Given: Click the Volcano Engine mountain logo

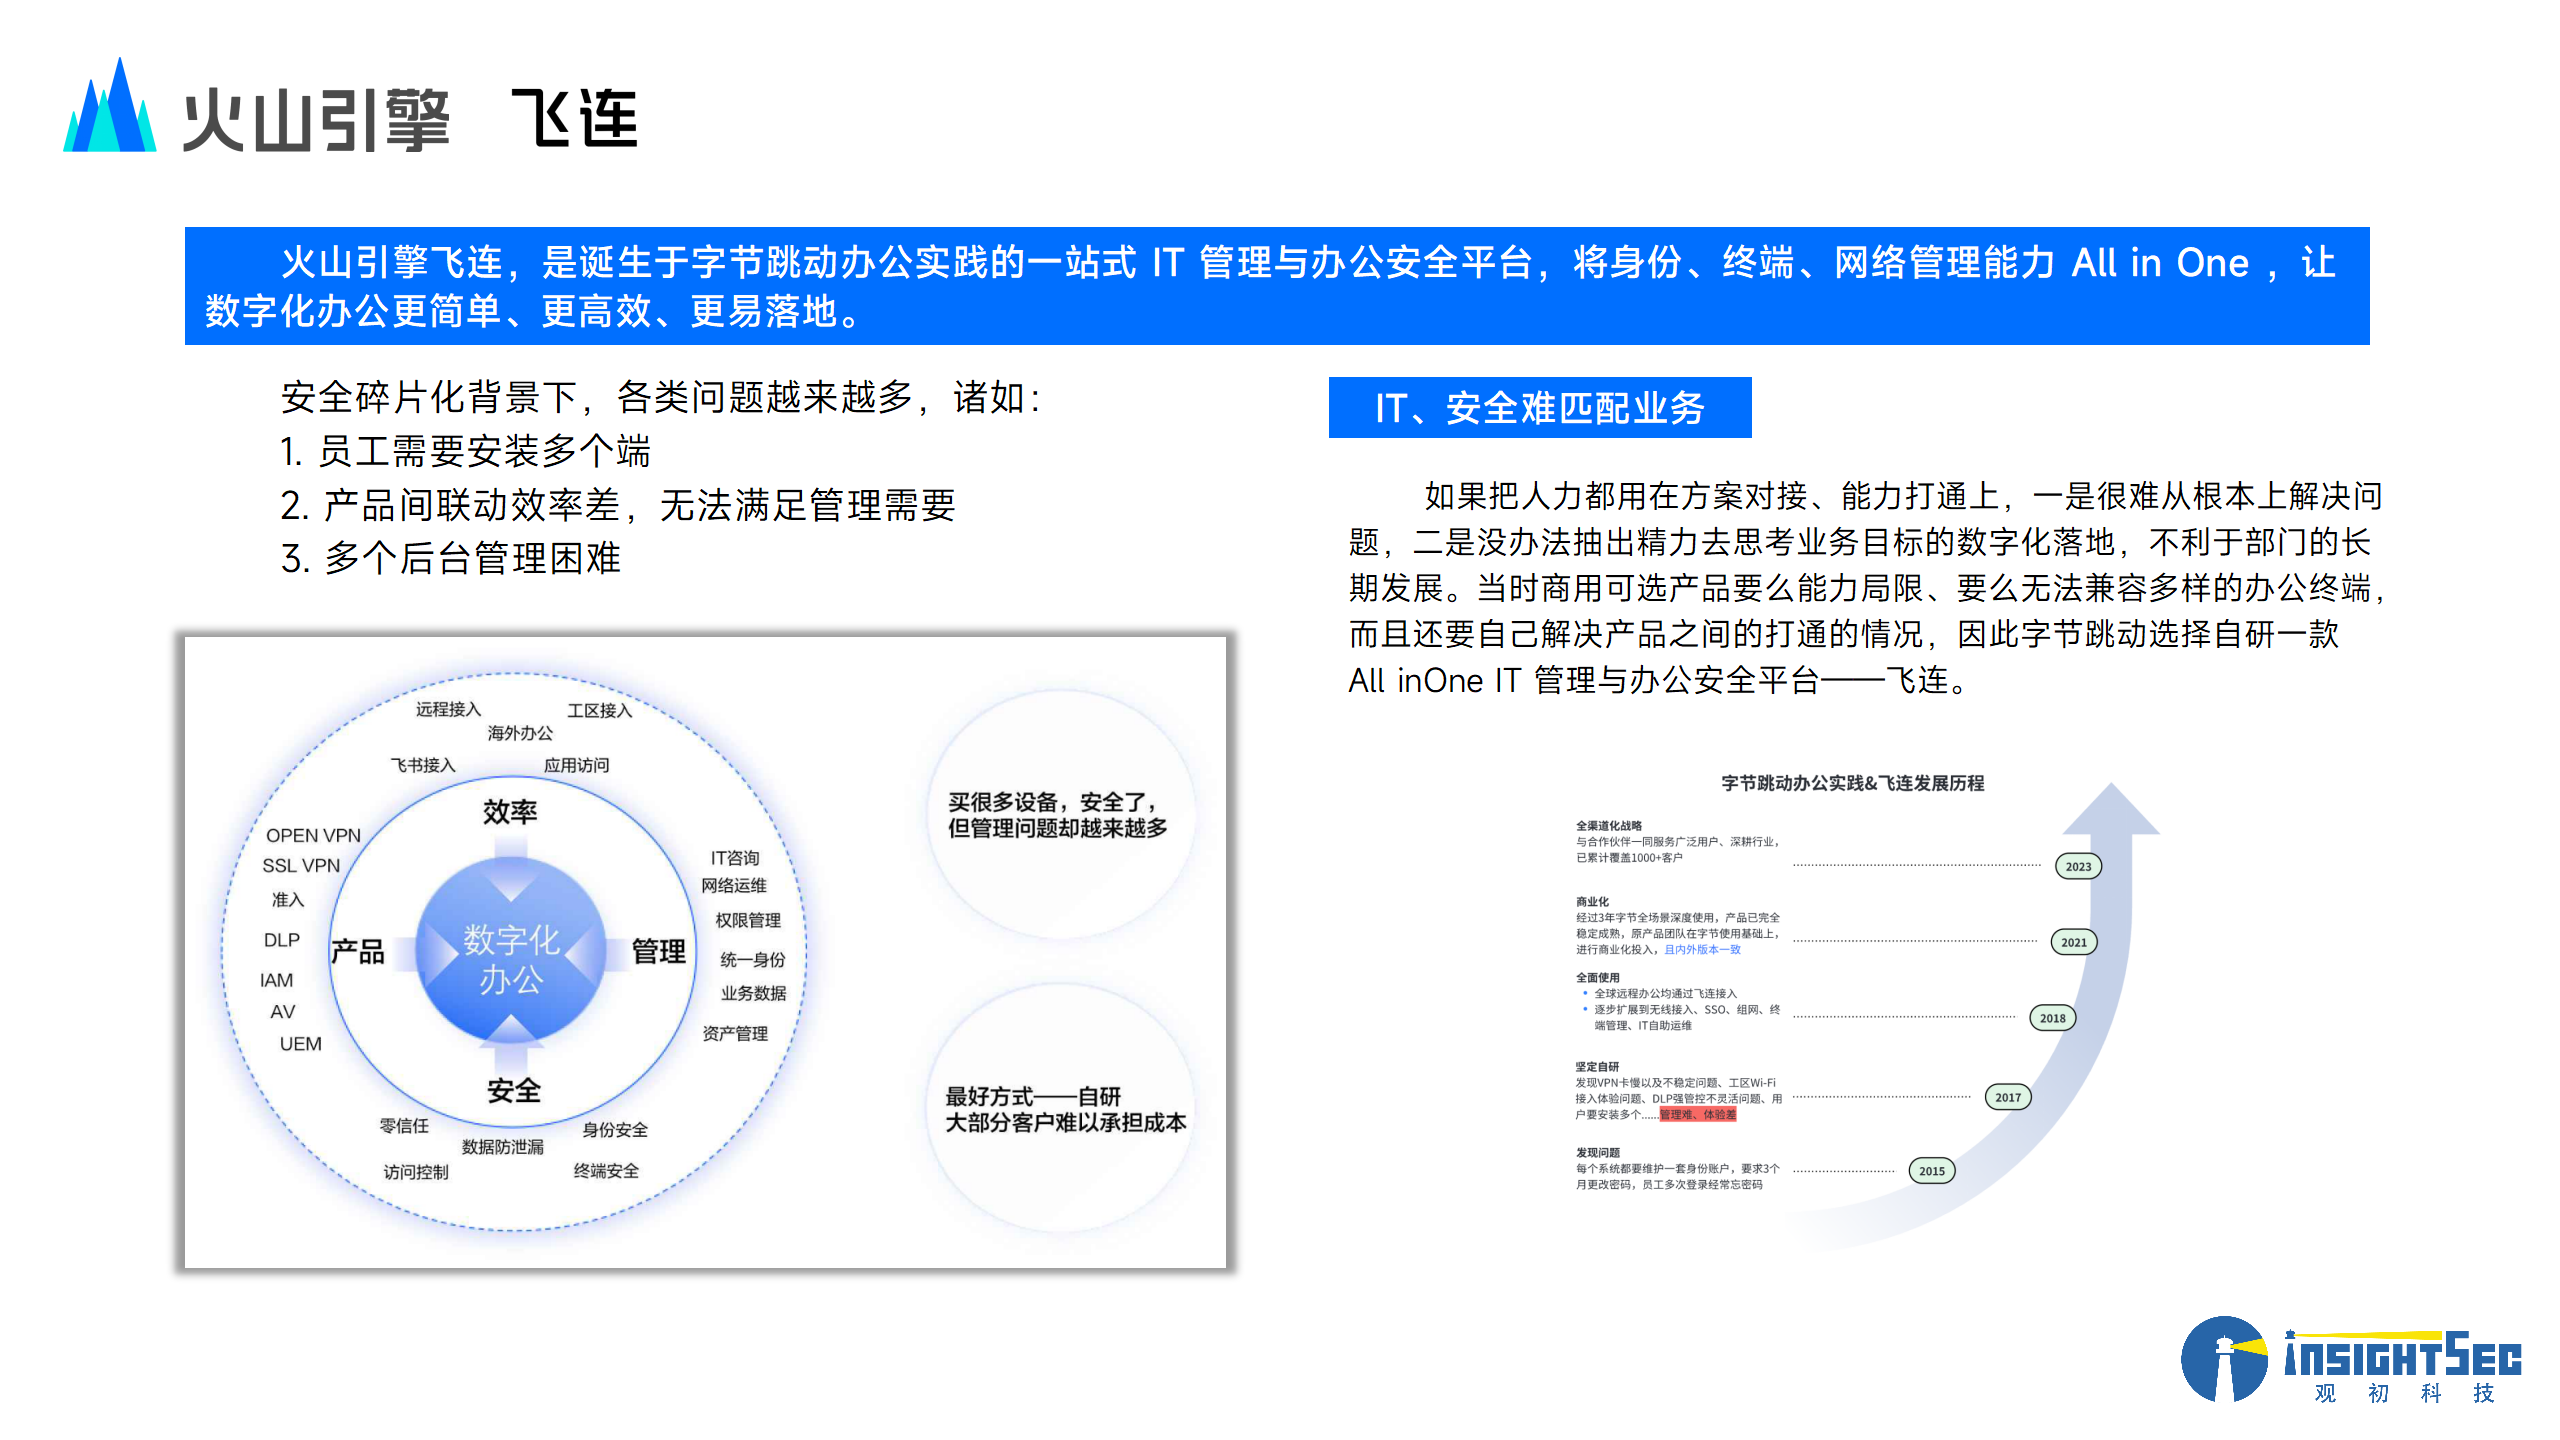Looking at the screenshot, I should (x=110, y=105).
